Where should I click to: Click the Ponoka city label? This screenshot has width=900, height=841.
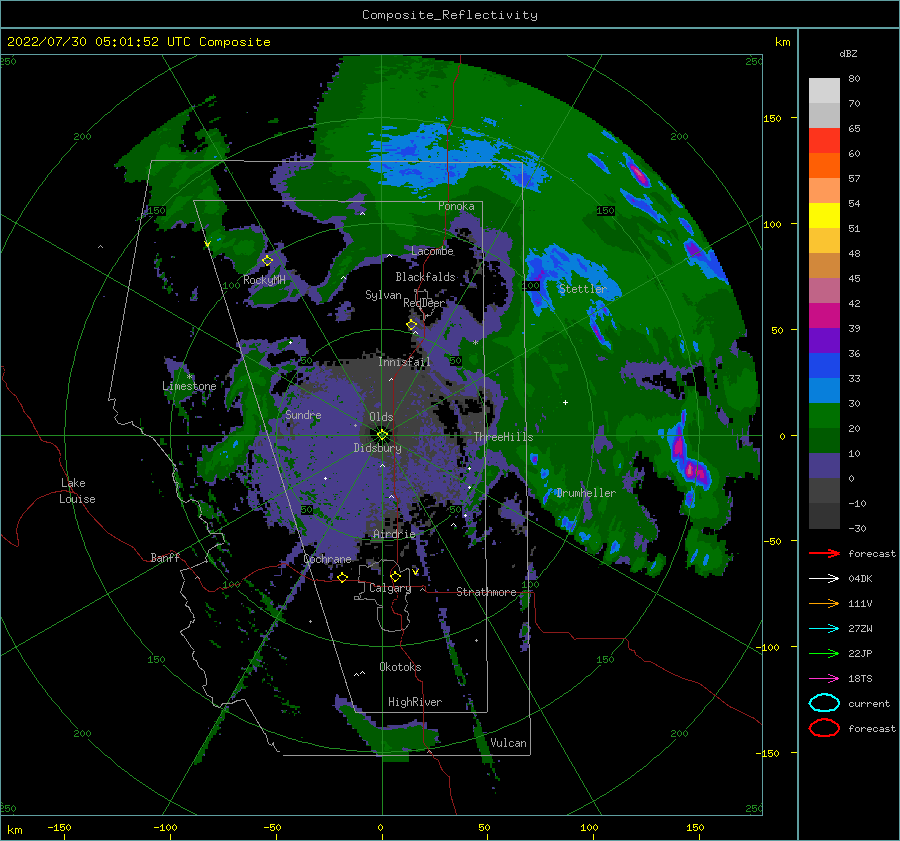coord(456,206)
